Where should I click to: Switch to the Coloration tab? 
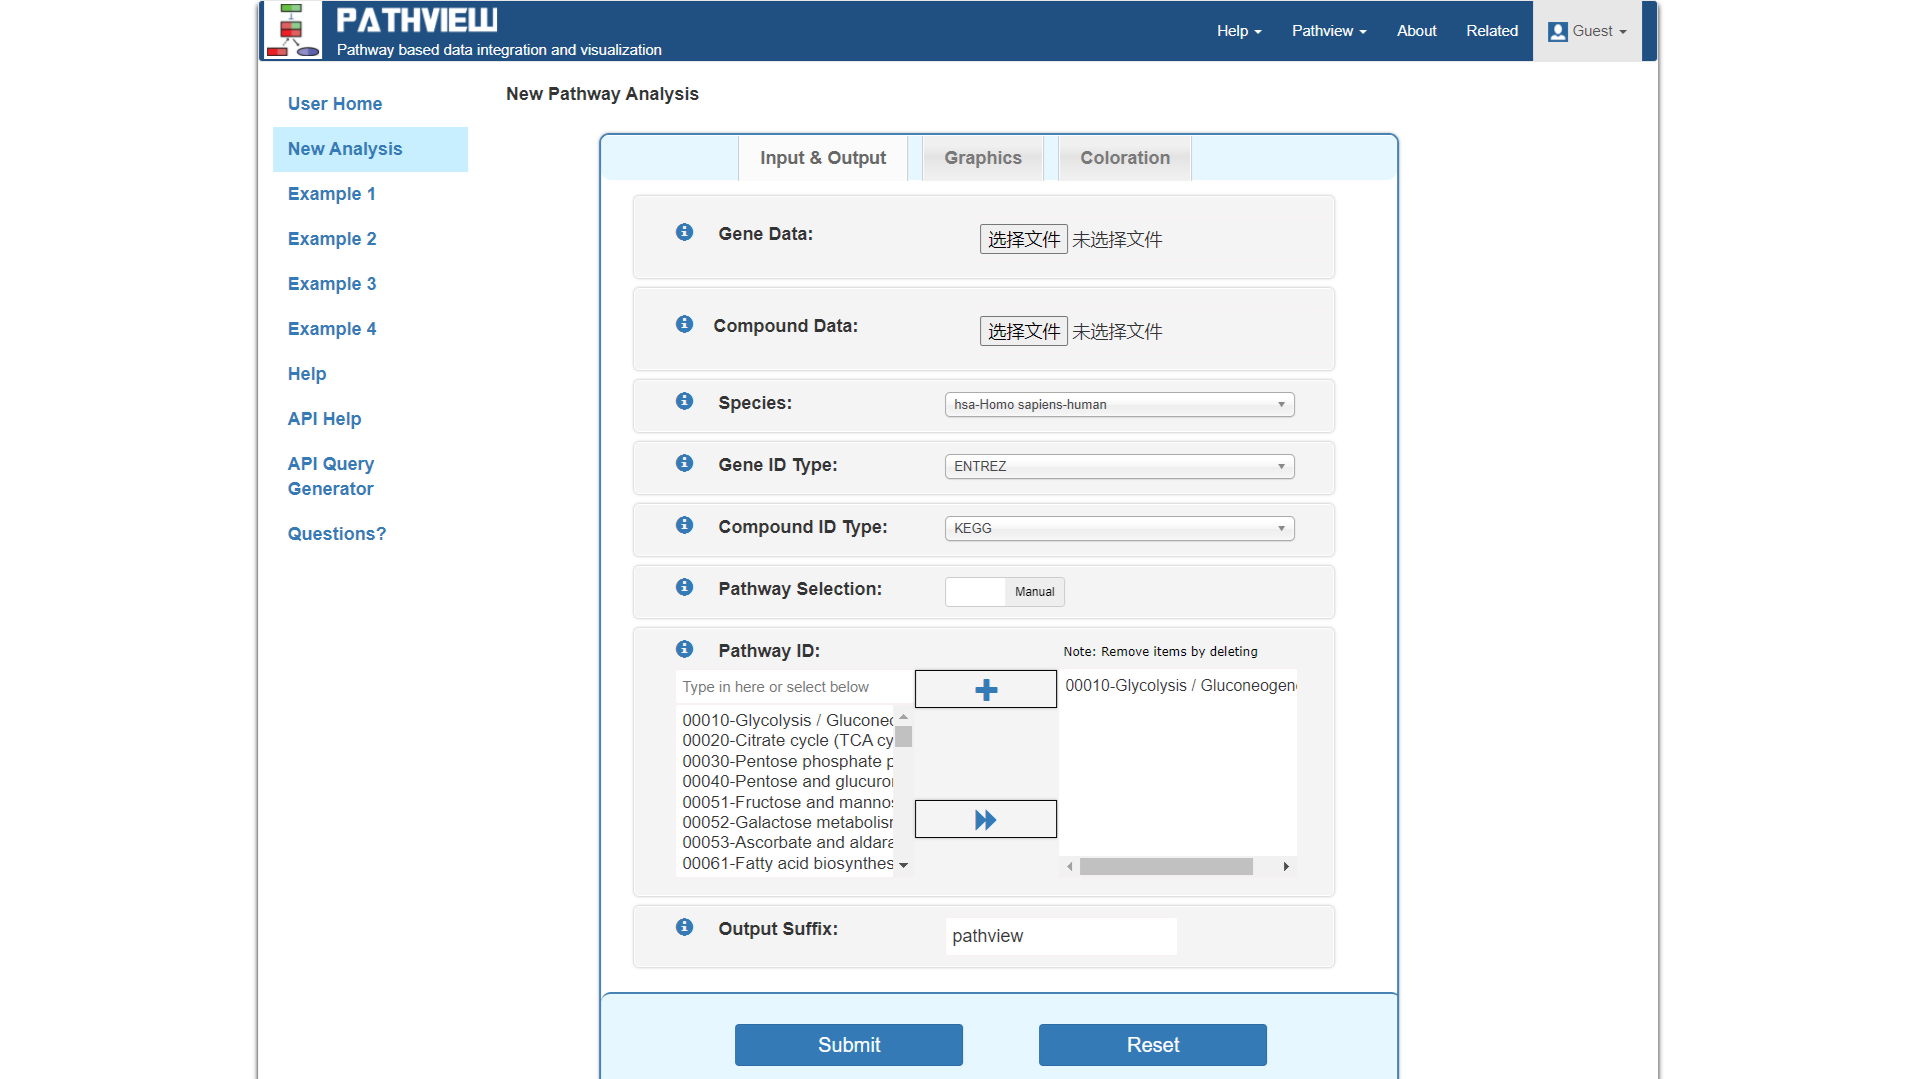point(1124,158)
